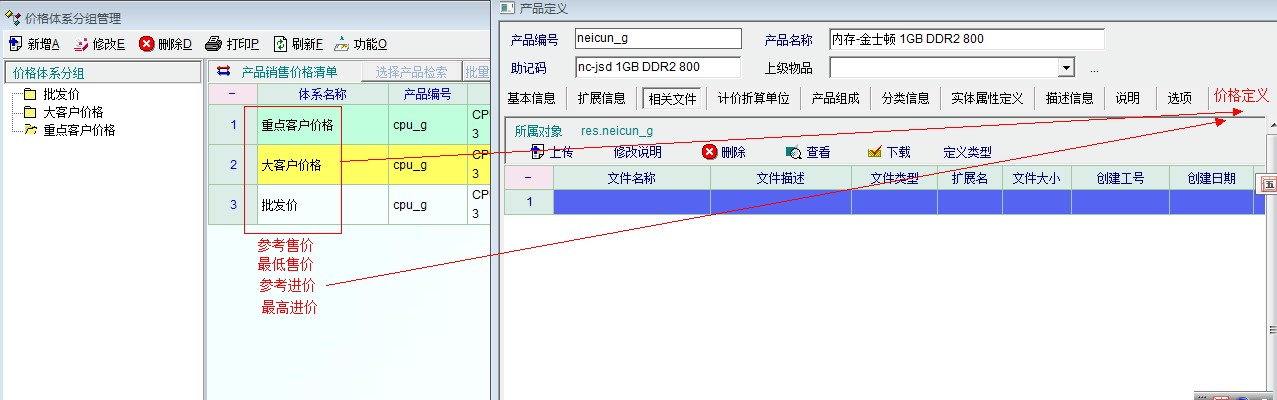The height and width of the screenshot is (400, 1277).
Task: Click the 新增A add icon
Action: tap(15, 44)
